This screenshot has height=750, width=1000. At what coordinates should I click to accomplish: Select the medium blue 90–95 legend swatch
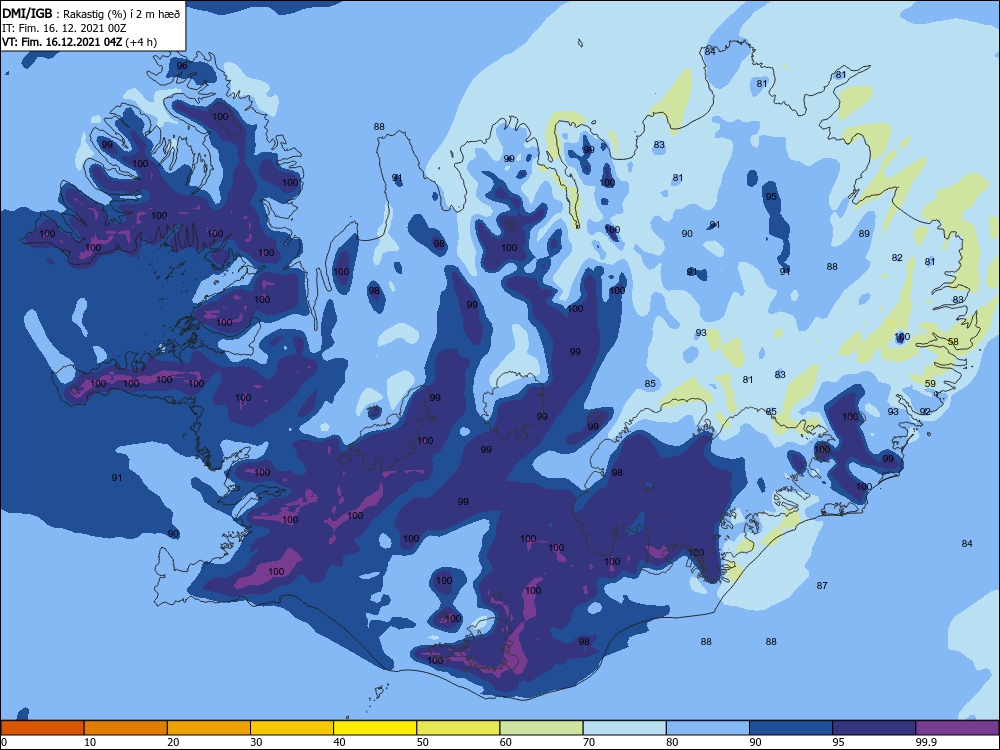[791, 728]
